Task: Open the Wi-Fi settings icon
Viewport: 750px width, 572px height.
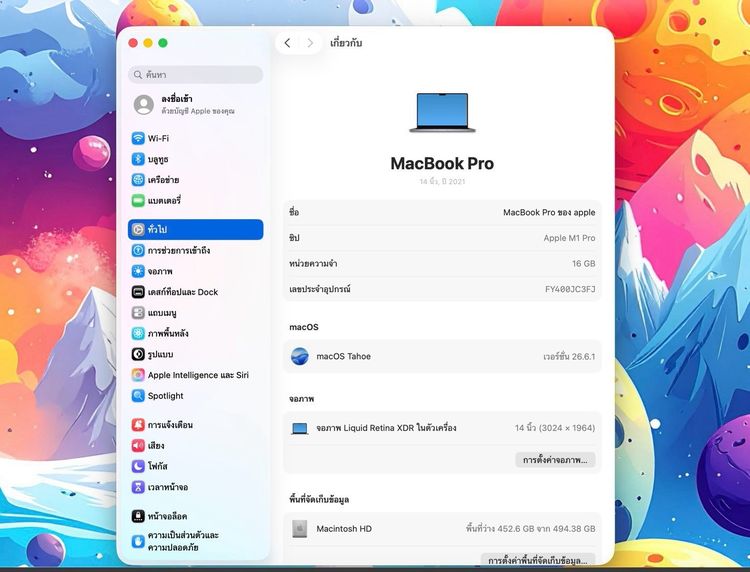Action: tap(138, 138)
